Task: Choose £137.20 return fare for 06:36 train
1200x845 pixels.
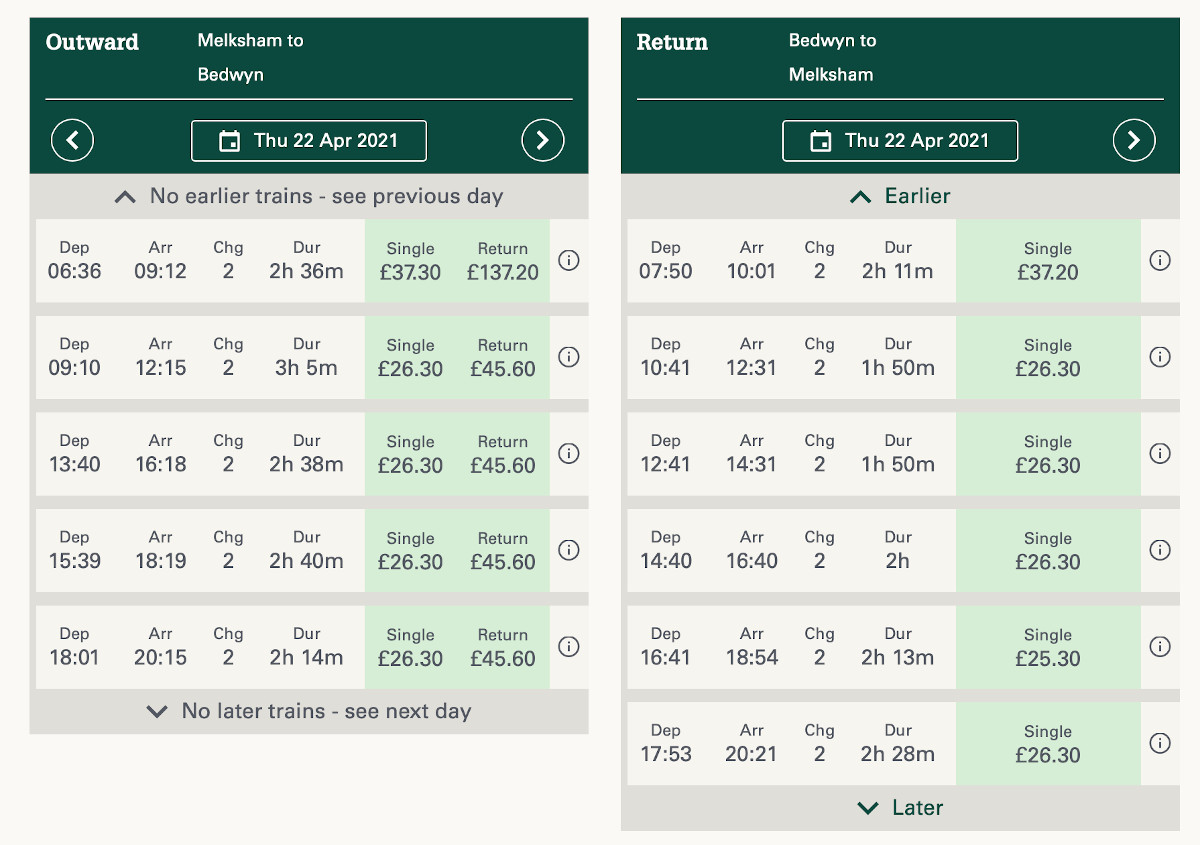Action: pos(502,261)
